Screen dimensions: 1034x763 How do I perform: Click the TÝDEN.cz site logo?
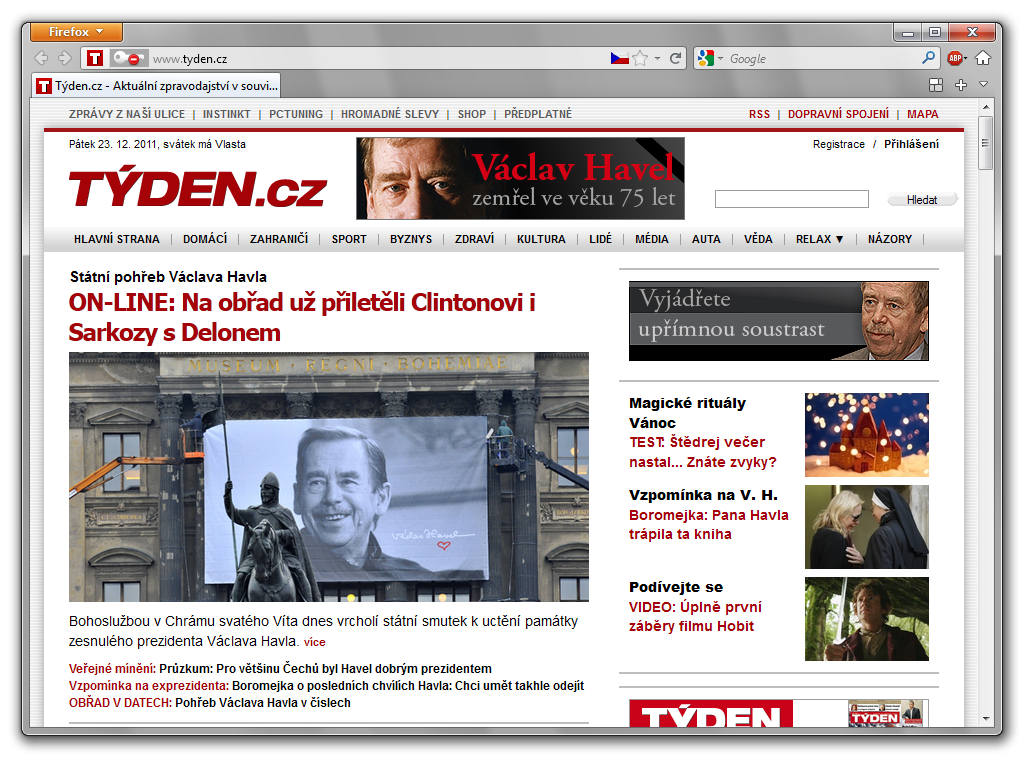pyautogui.click(x=197, y=189)
